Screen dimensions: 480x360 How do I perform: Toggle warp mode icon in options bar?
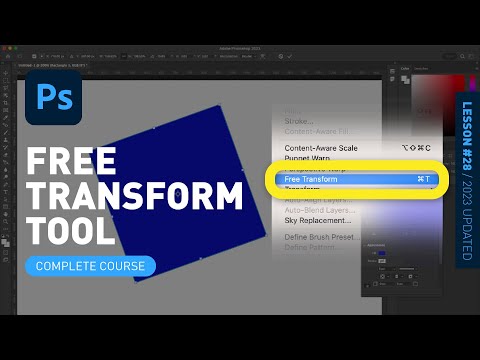point(263,56)
